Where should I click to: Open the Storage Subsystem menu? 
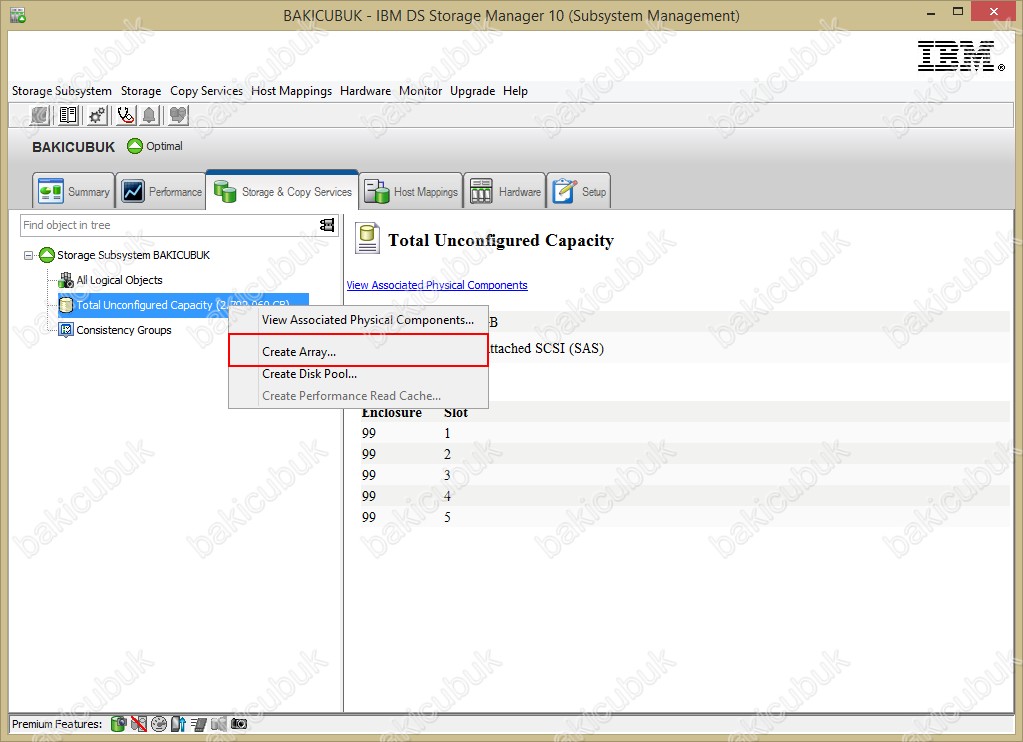coord(62,91)
